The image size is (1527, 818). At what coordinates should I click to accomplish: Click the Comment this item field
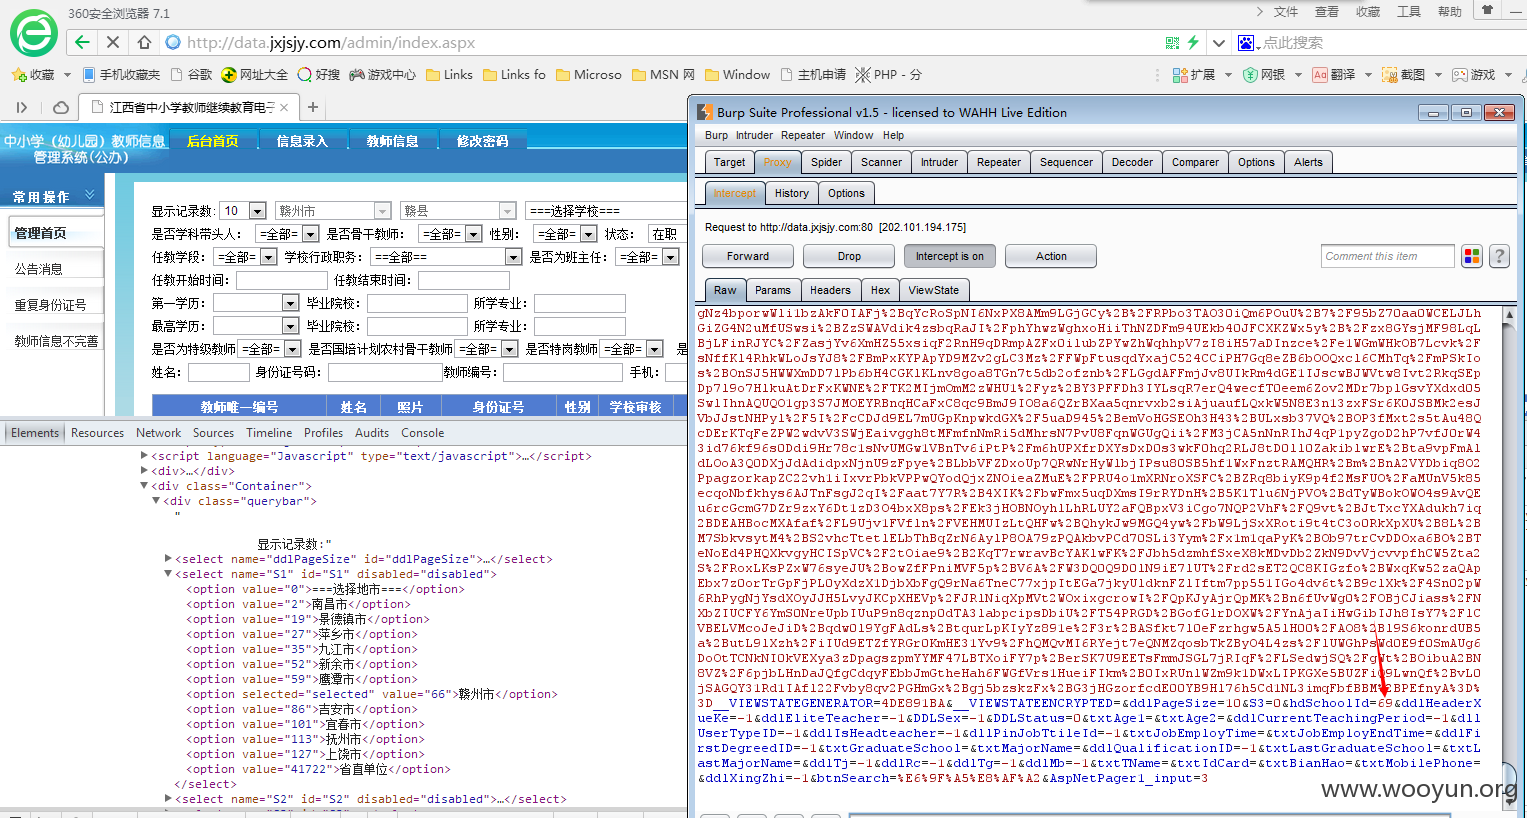coord(1387,256)
